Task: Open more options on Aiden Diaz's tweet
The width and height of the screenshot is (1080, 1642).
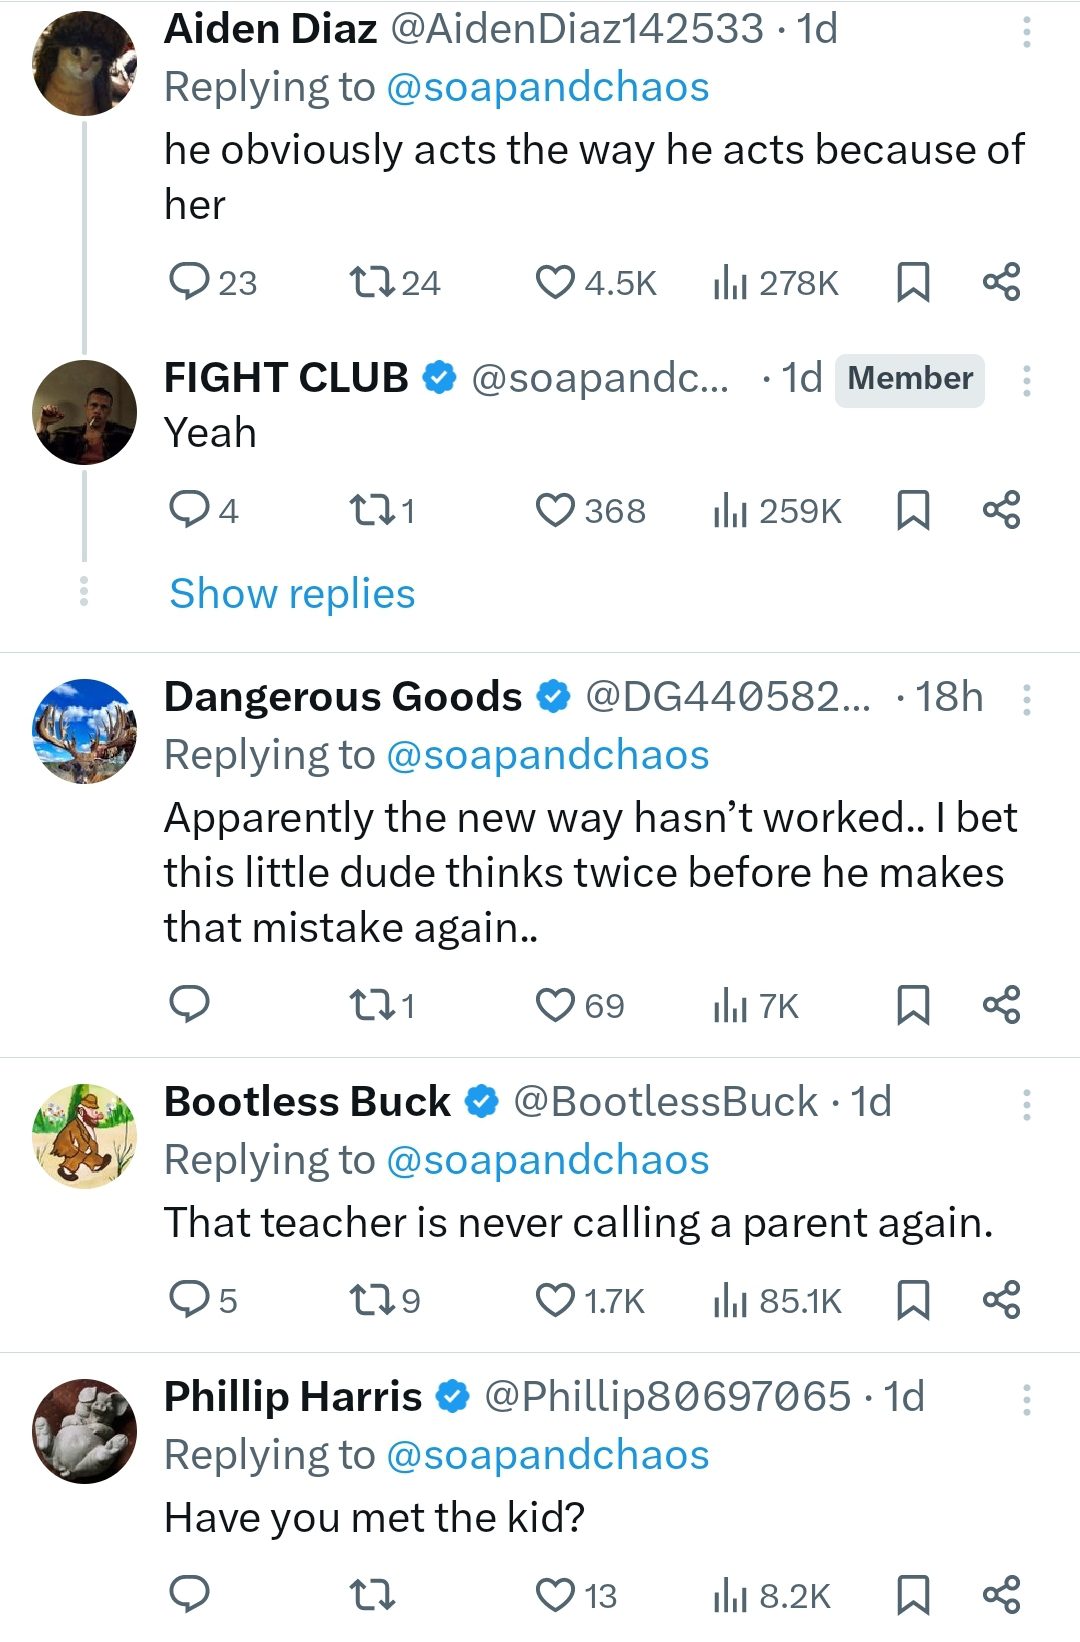Action: (x=1026, y=33)
